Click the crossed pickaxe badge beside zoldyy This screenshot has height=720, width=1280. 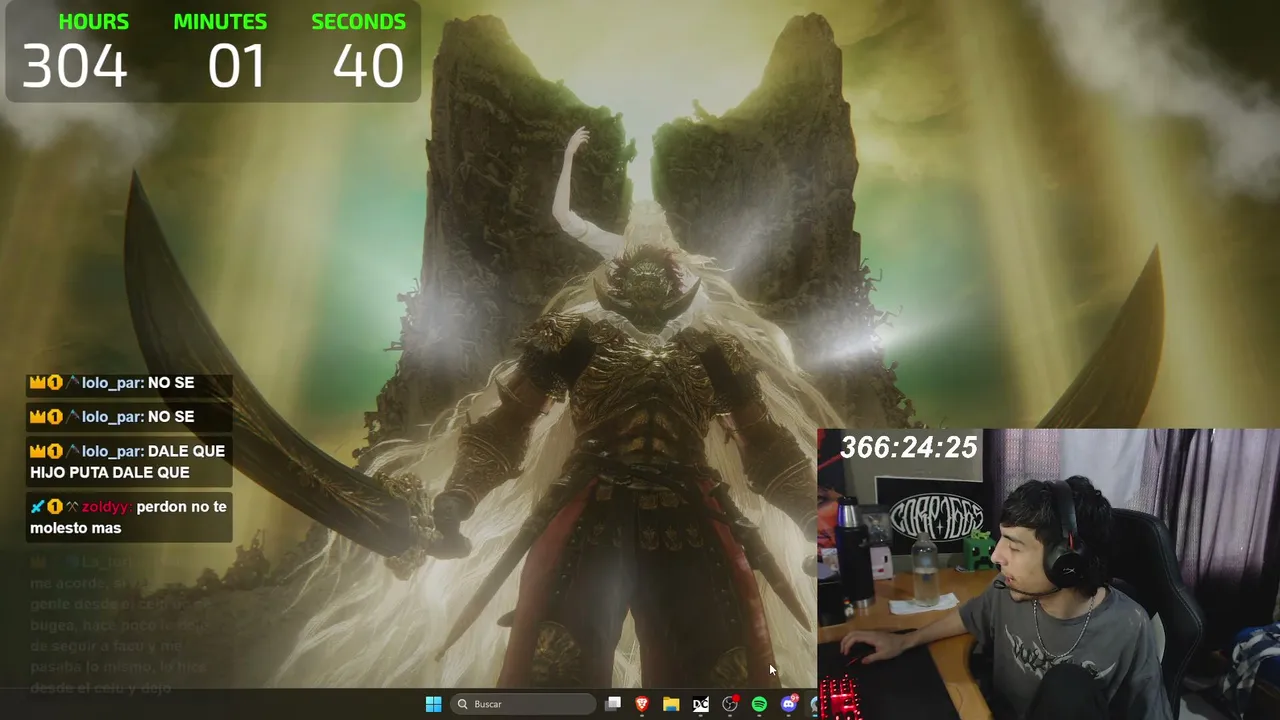72,507
